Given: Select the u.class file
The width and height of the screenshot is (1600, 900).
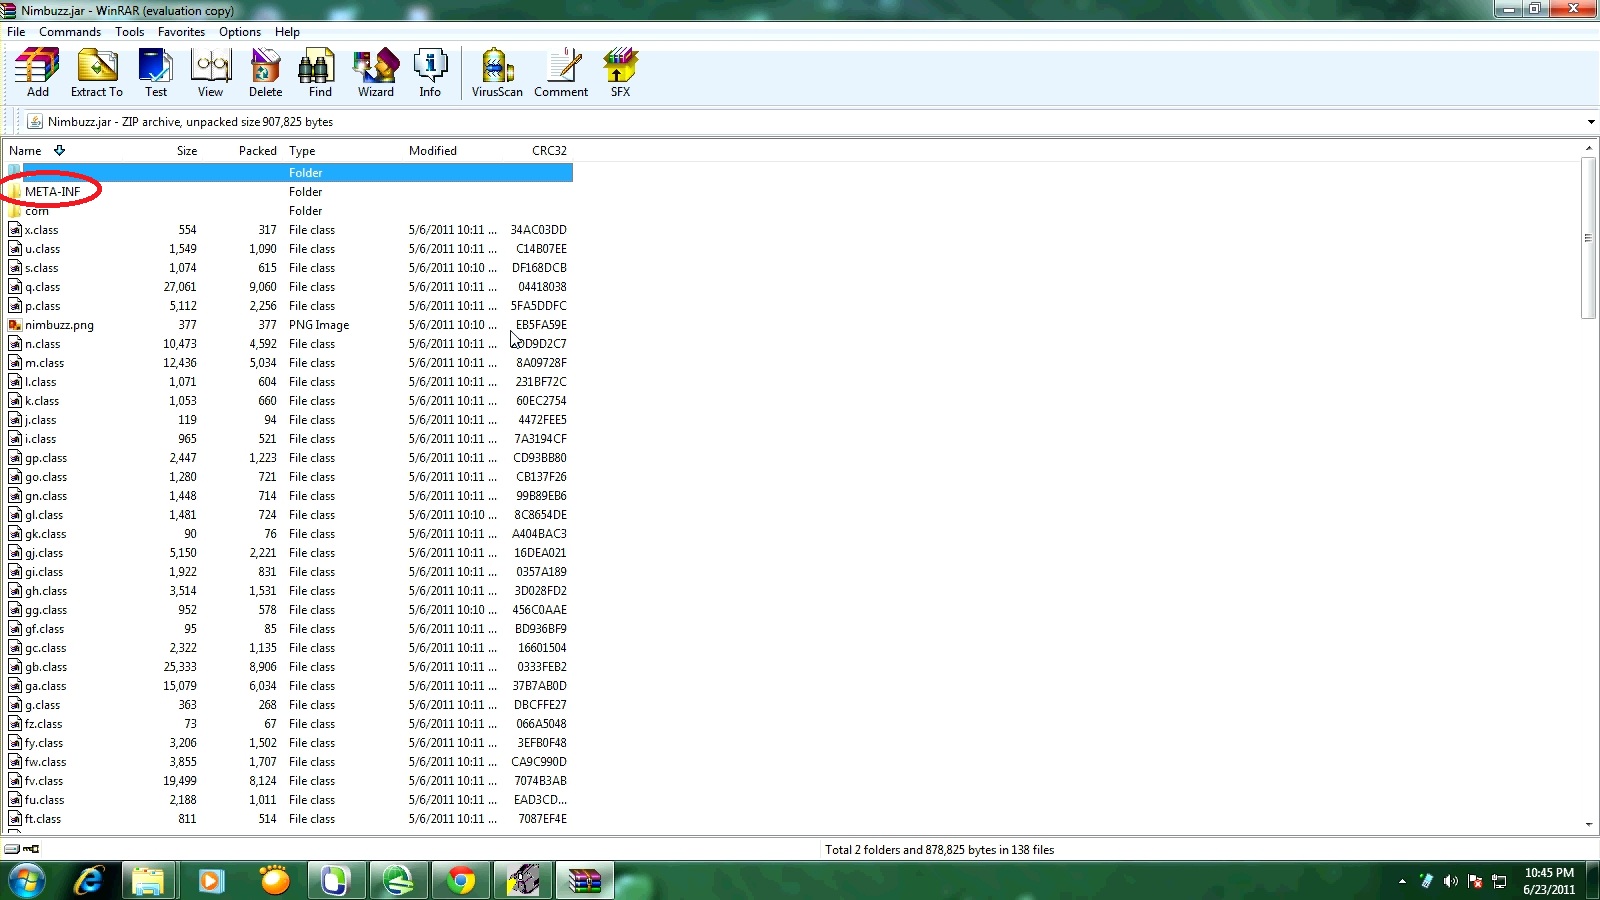Looking at the screenshot, I should pyautogui.click(x=42, y=249).
